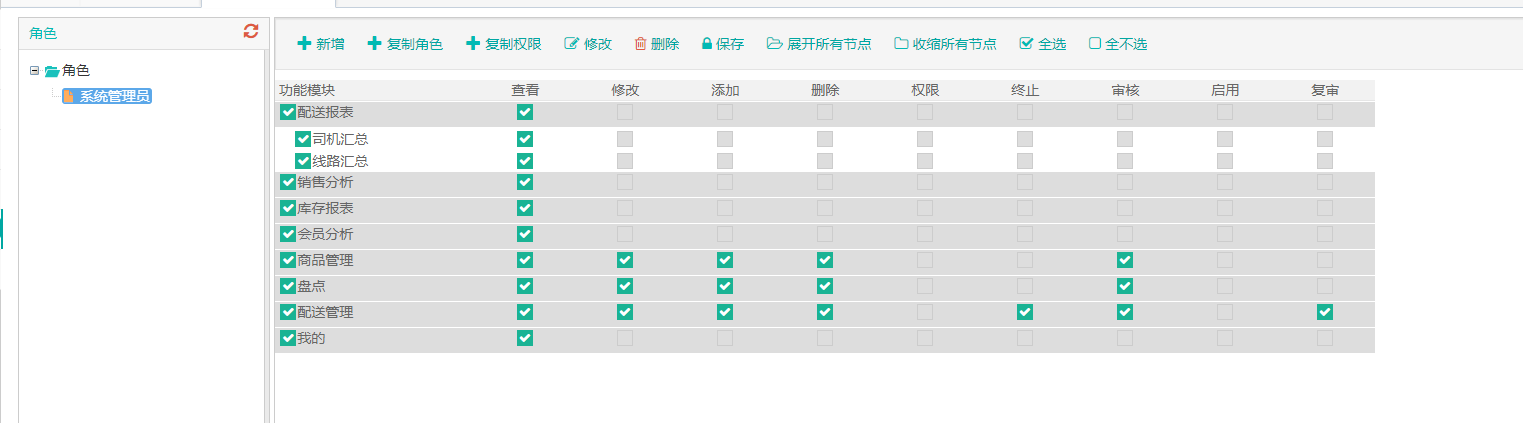
Task: Toggle 配送管理 复审 permission checkbox
Action: click(1325, 312)
